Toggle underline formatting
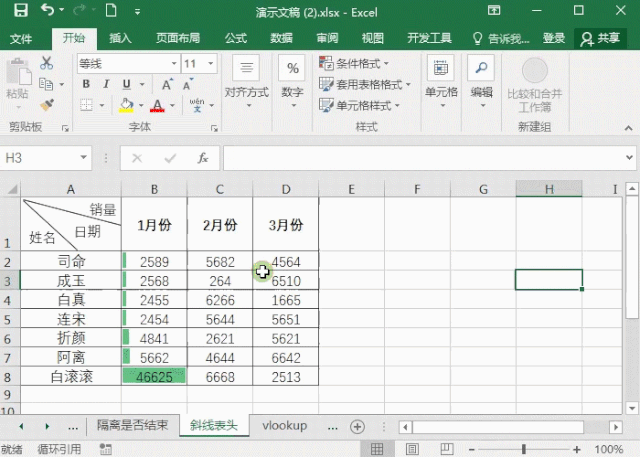640x457 pixels. pyautogui.click(x=127, y=84)
